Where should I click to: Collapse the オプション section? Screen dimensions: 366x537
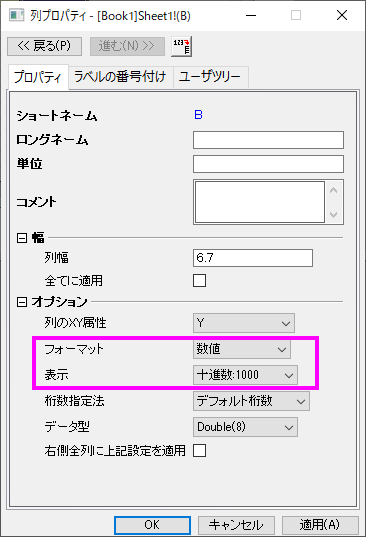[22, 302]
